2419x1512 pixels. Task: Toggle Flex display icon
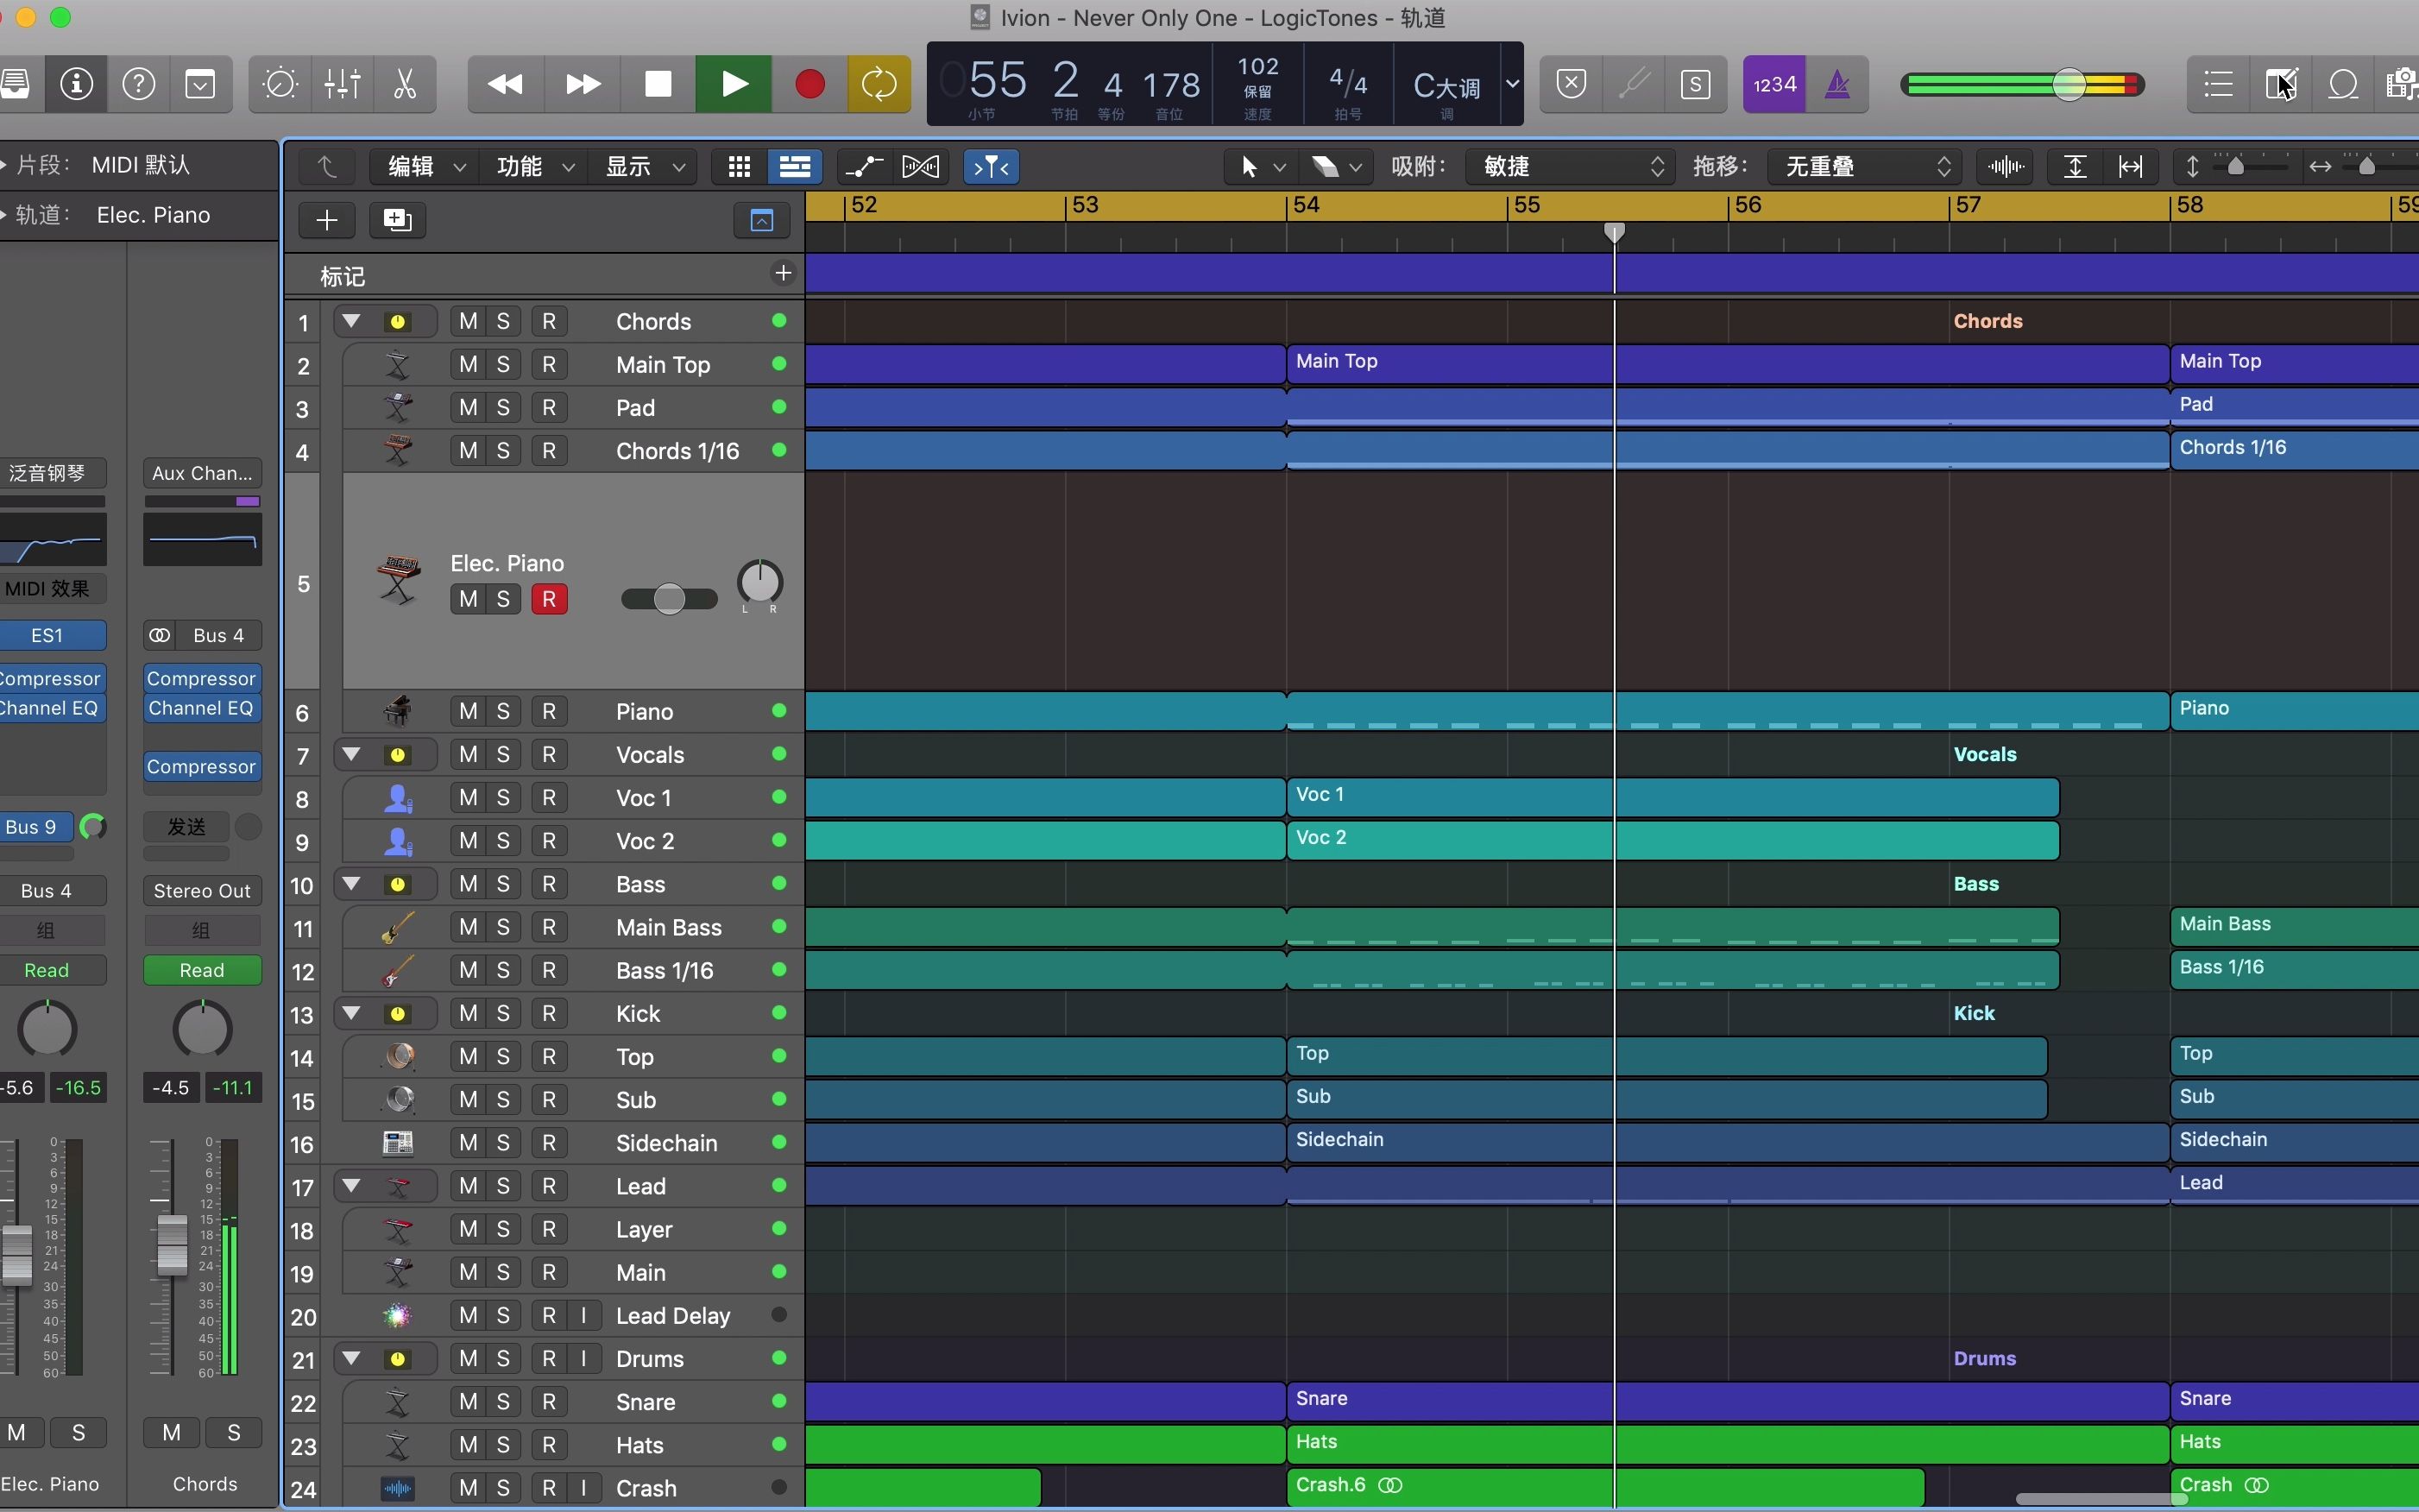tap(921, 166)
